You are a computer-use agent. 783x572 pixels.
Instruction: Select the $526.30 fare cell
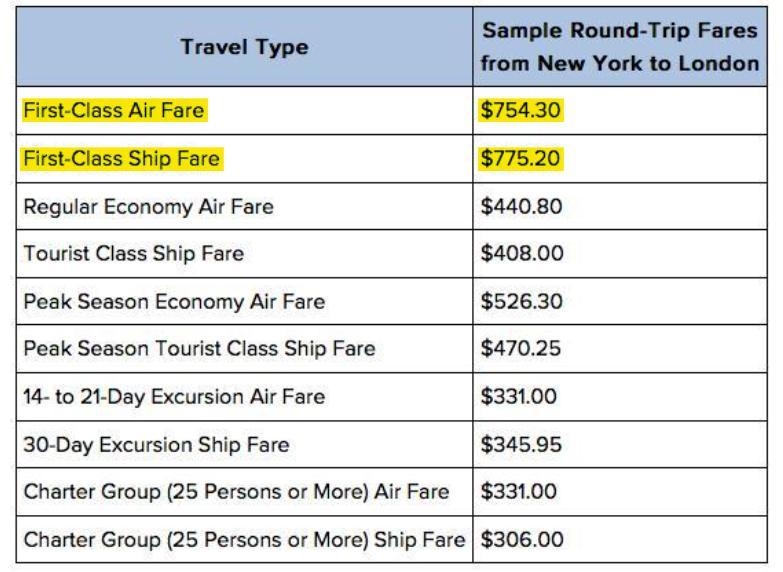620,302
